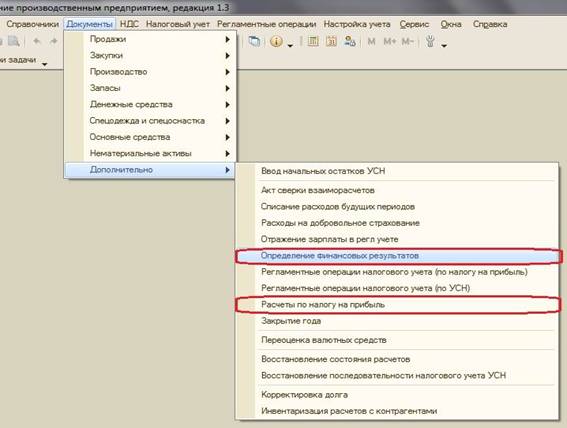Click the M- memory subtract button
This screenshot has height=428, width=567.
click(x=408, y=42)
